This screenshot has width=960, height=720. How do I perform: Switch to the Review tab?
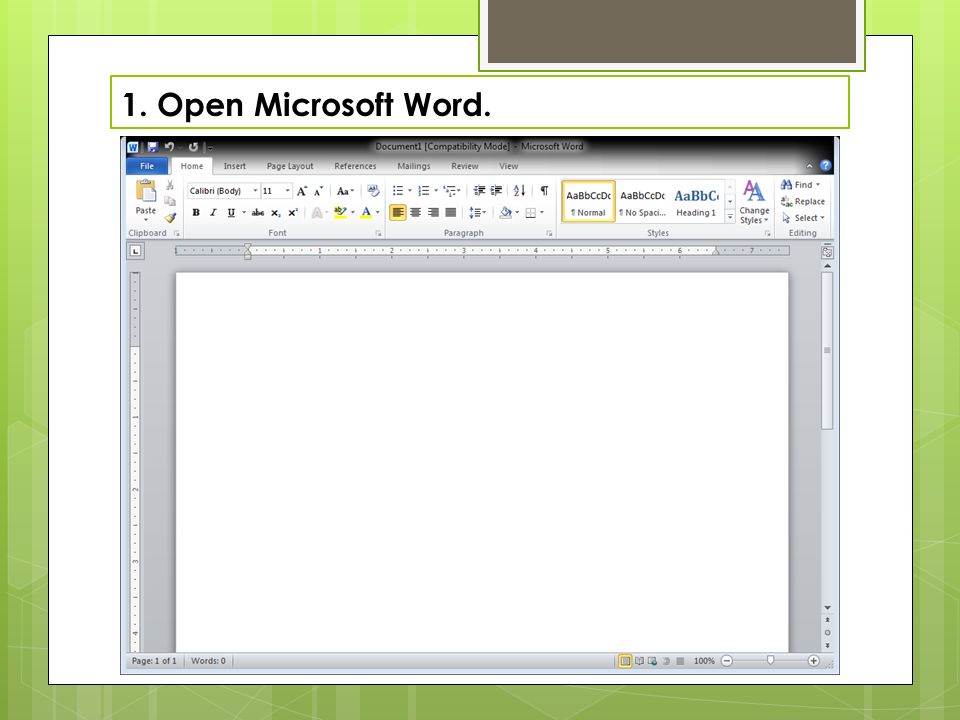pyautogui.click(x=465, y=166)
